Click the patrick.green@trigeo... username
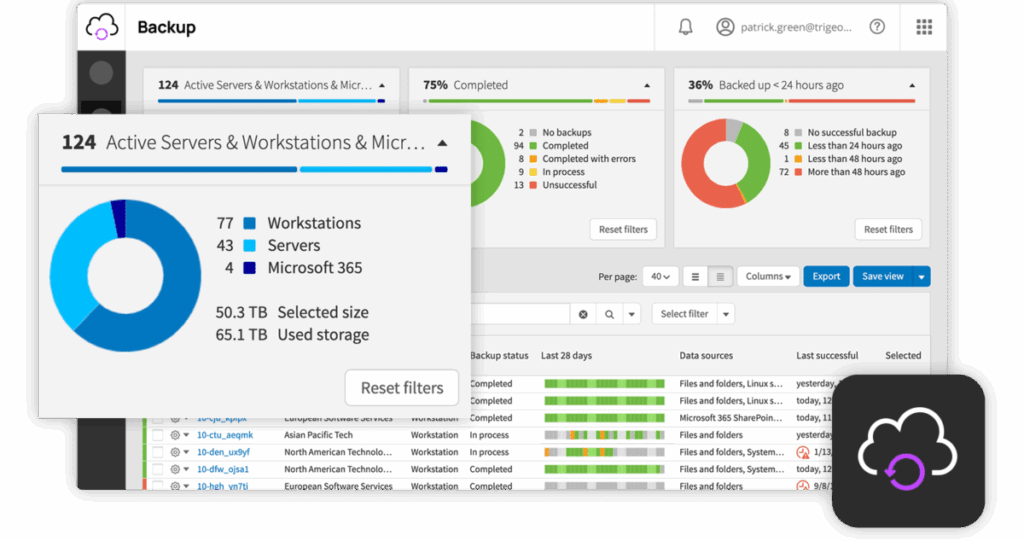Image resolution: width=1024 pixels, height=541 pixels. pos(796,27)
